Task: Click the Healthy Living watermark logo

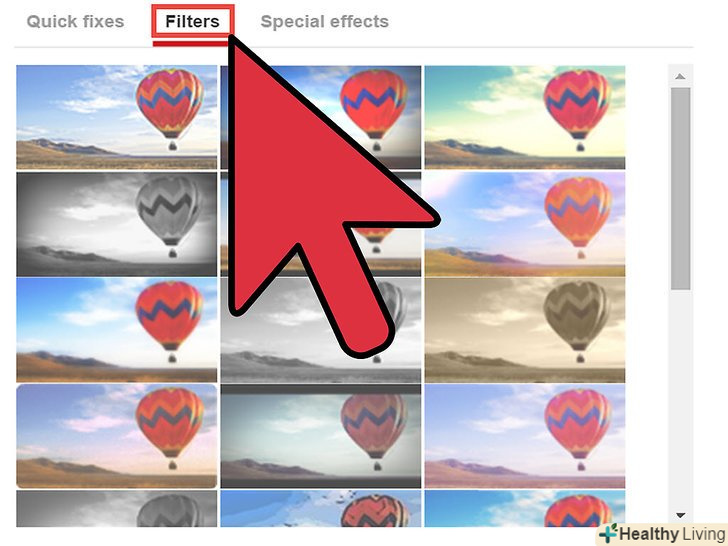Action: coord(663,534)
